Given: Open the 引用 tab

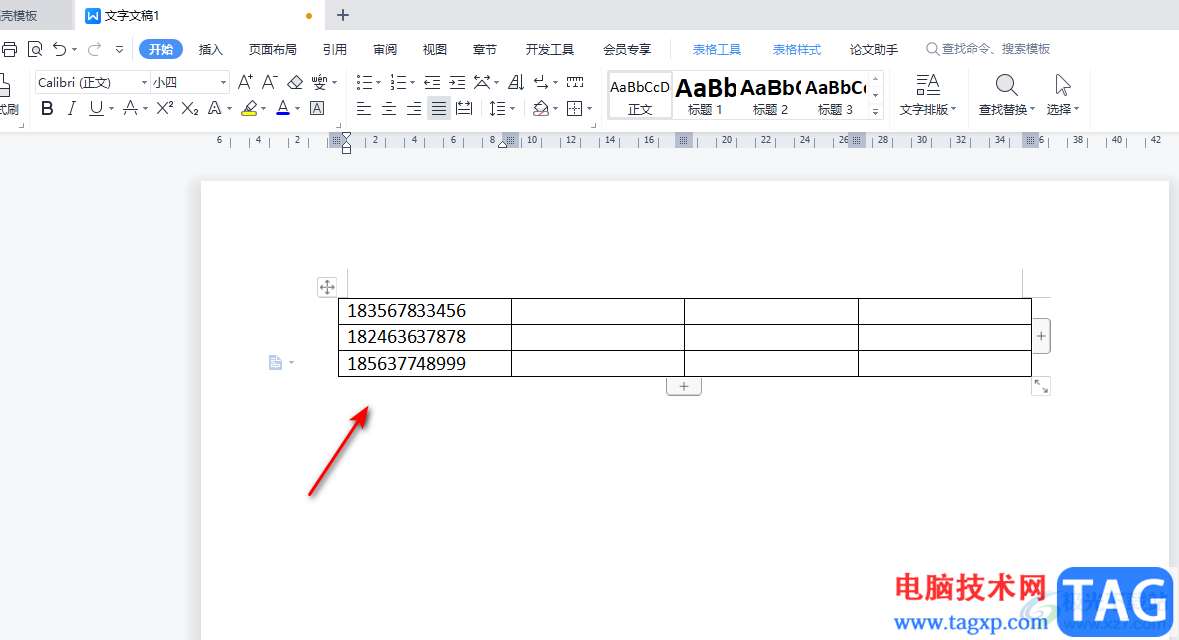Looking at the screenshot, I should [x=335, y=50].
